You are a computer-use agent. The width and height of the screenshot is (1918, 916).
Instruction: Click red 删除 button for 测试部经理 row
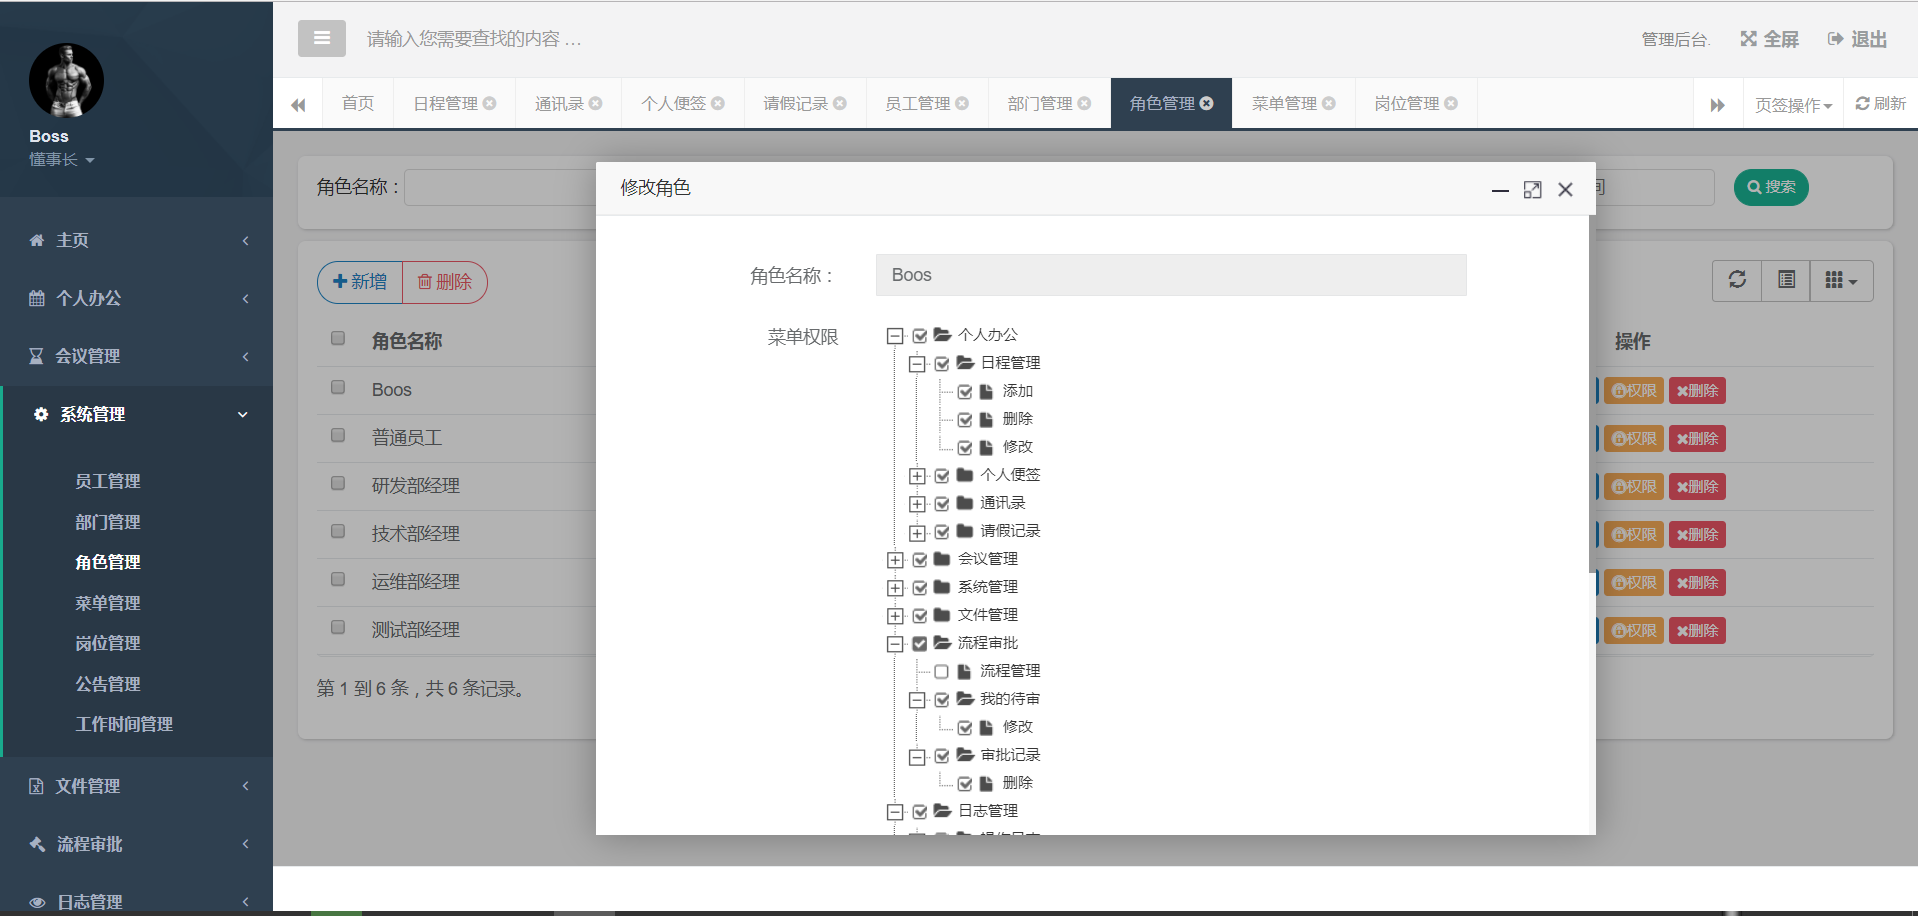pos(1697,631)
